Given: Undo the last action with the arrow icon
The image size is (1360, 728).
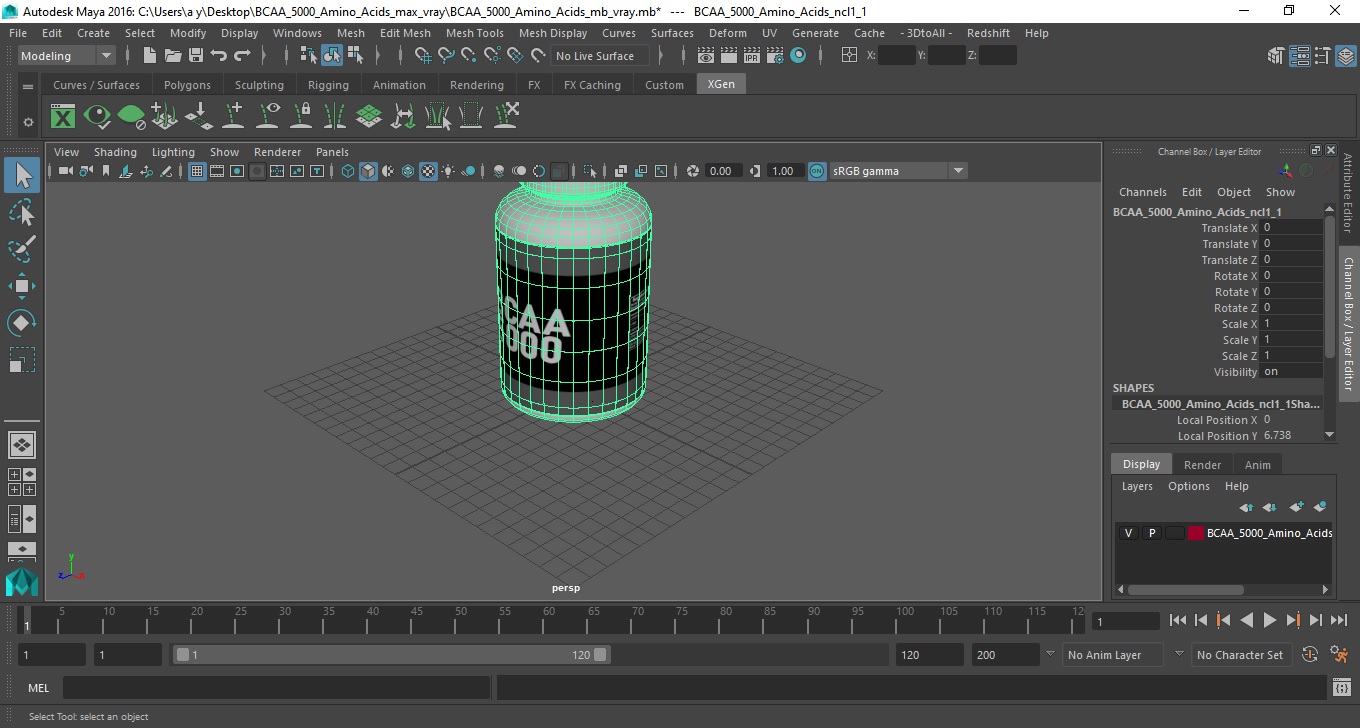Looking at the screenshot, I should 219,56.
